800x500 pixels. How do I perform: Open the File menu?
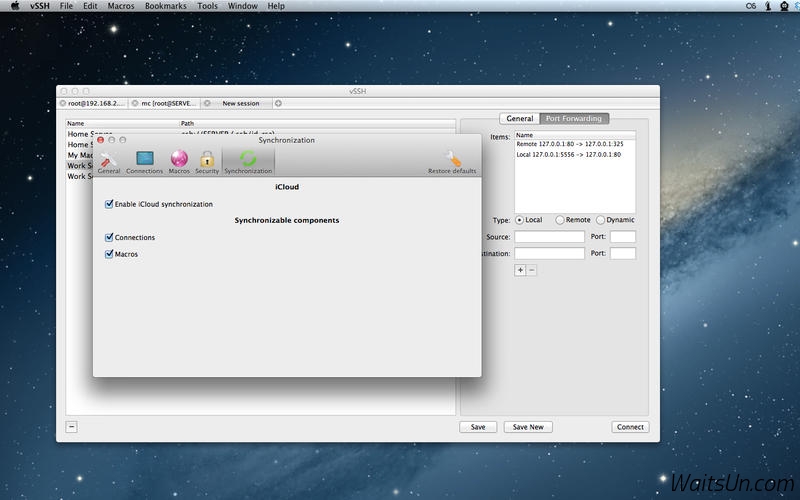66,6
